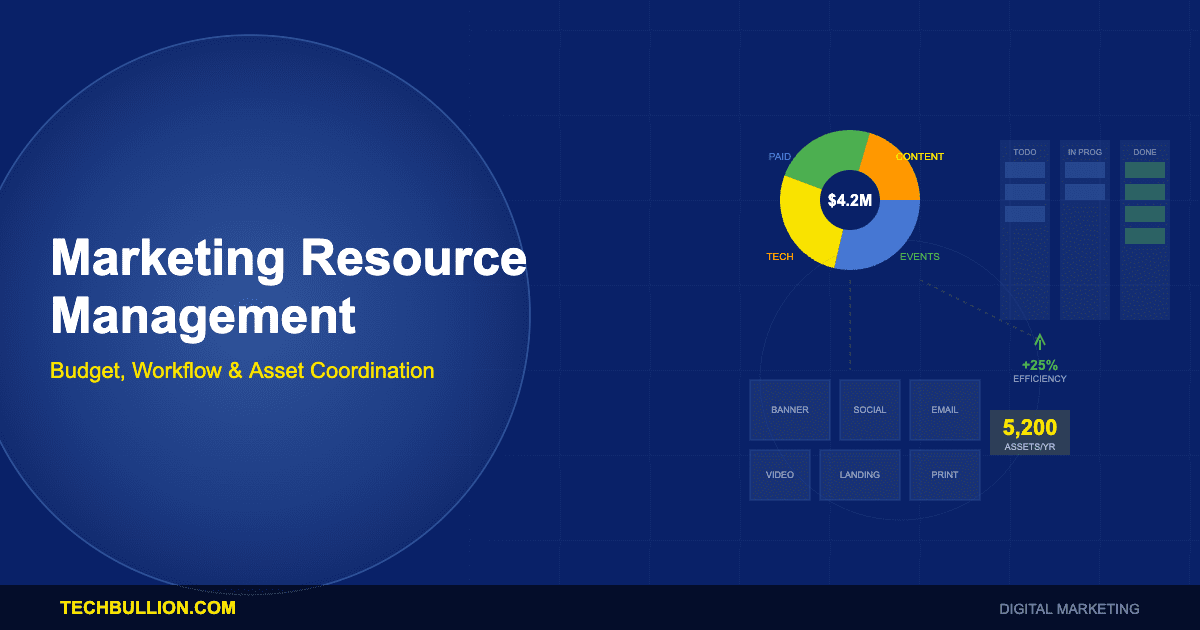Screen dimensions: 1200x630
Task: Select the BANNER asset tile icon
Action: coord(789,410)
